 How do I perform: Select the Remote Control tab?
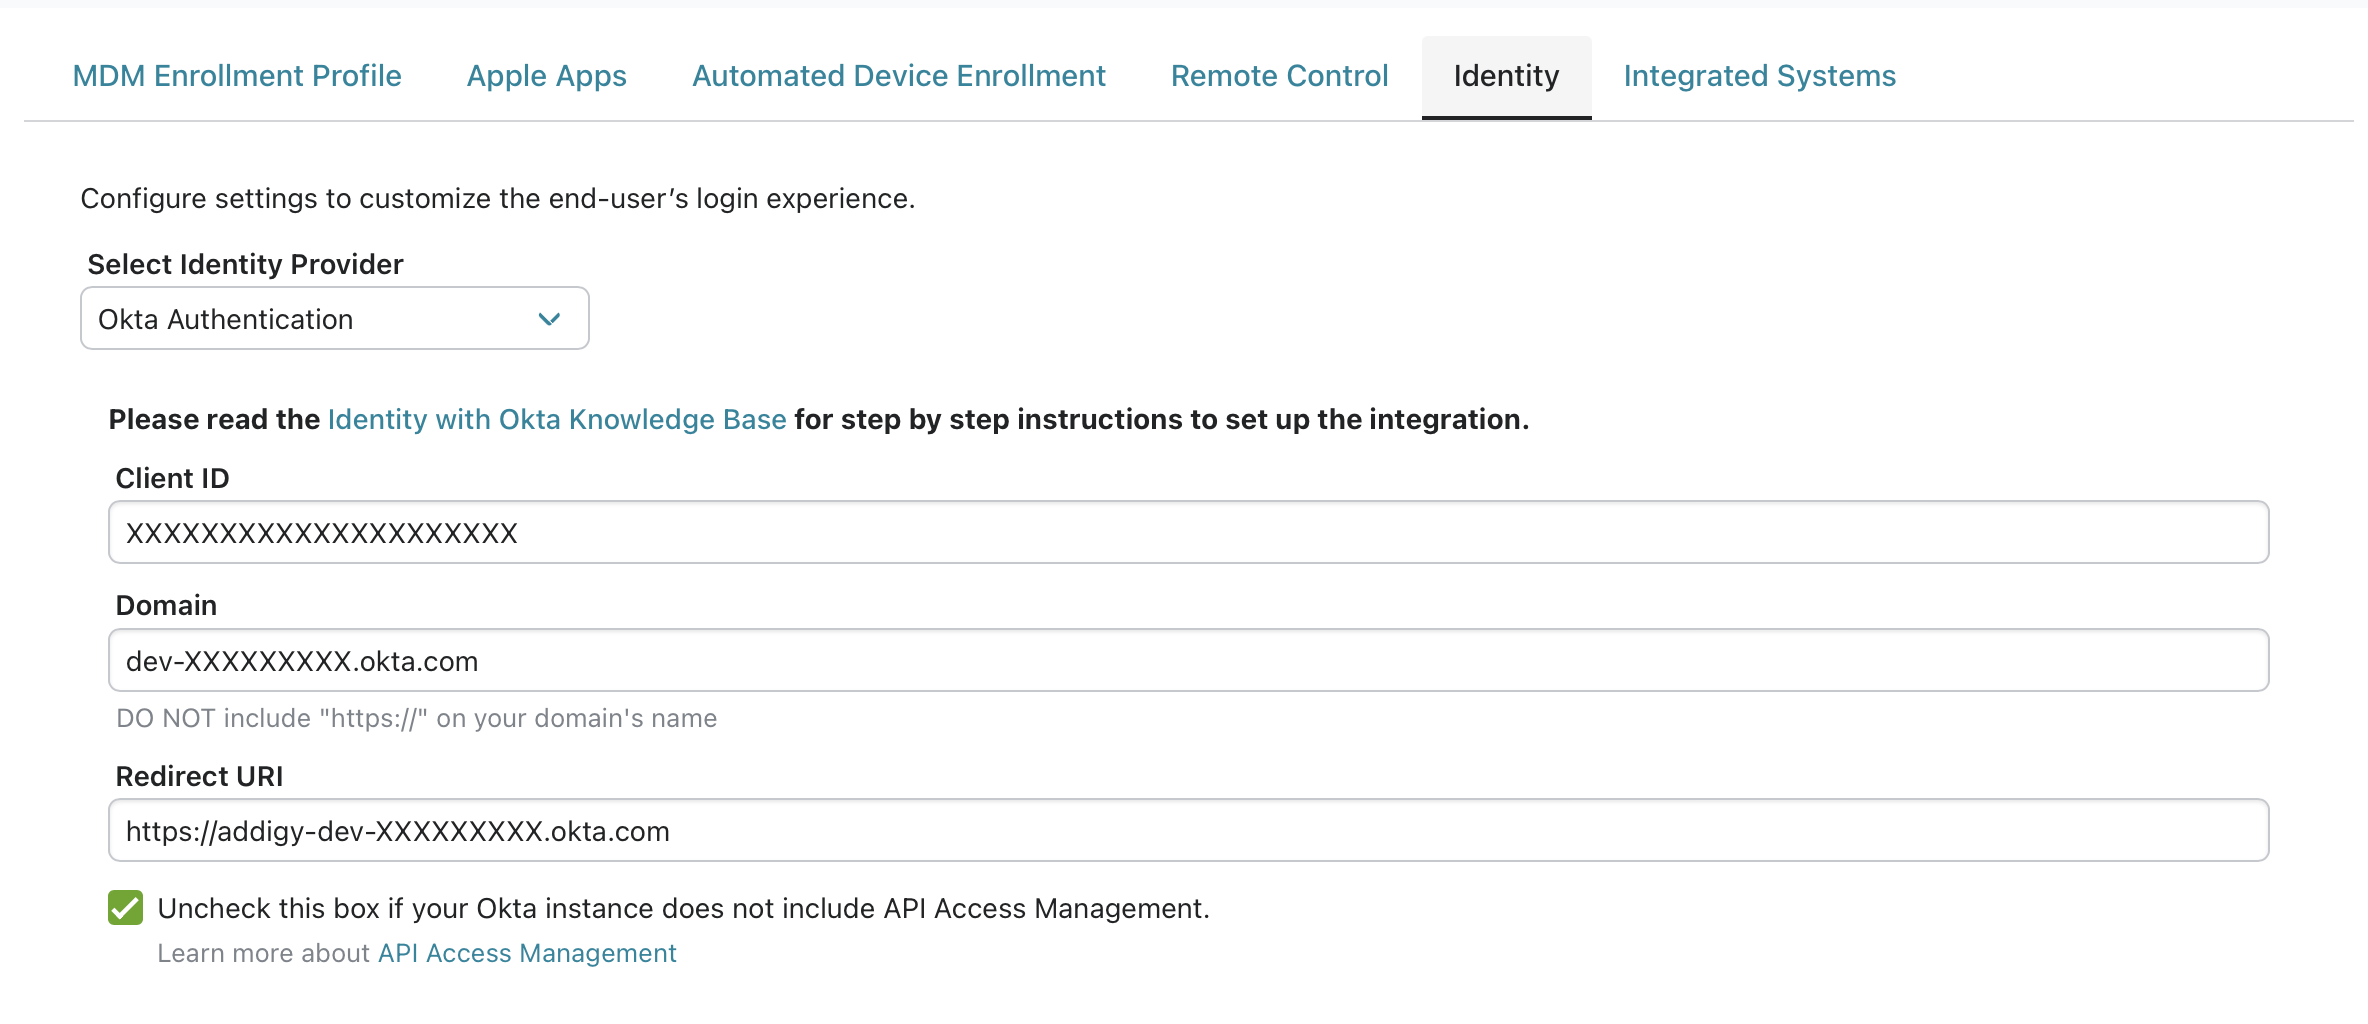pyautogui.click(x=1279, y=76)
